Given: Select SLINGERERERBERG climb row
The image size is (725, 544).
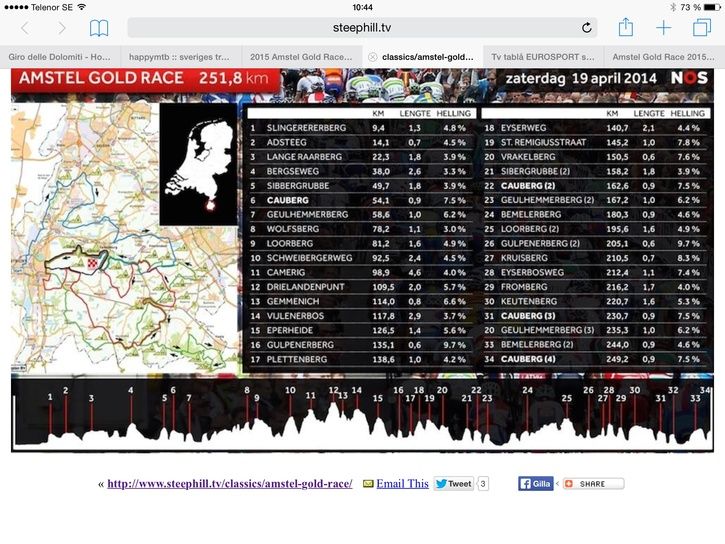Looking at the screenshot, I should pos(361,128).
